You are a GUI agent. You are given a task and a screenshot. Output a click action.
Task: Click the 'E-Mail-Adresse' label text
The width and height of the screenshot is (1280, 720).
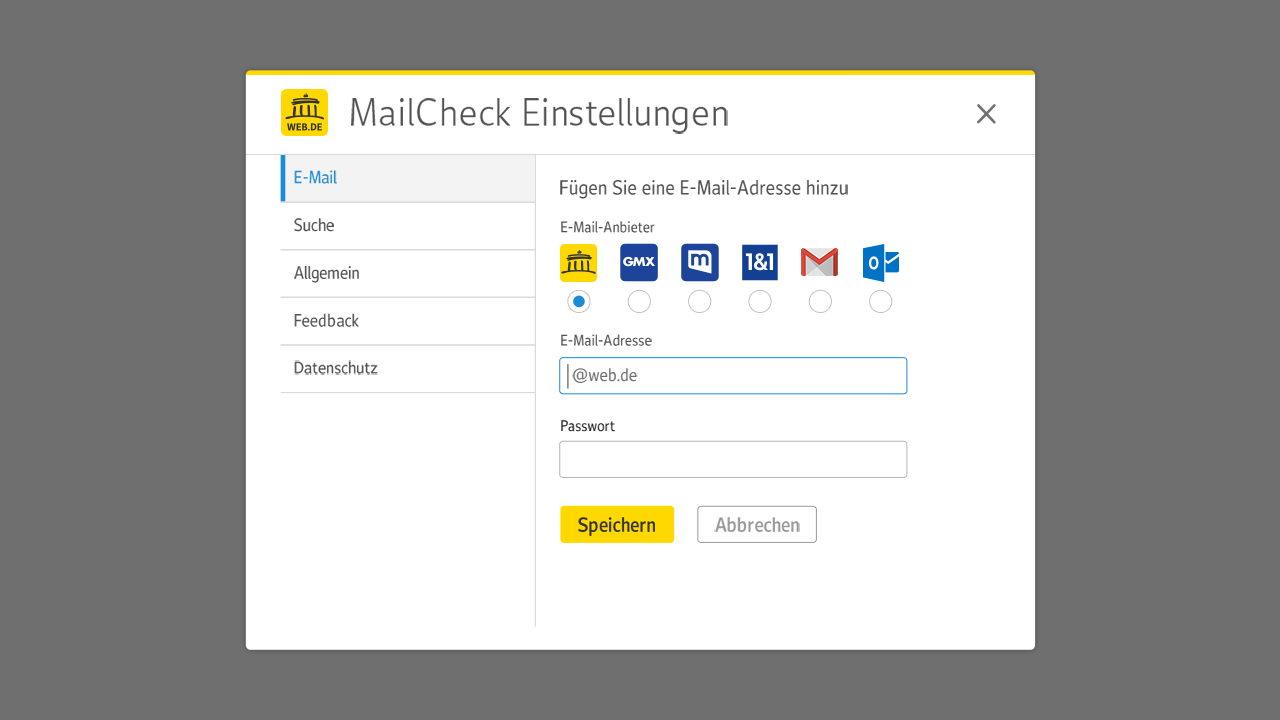click(606, 341)
